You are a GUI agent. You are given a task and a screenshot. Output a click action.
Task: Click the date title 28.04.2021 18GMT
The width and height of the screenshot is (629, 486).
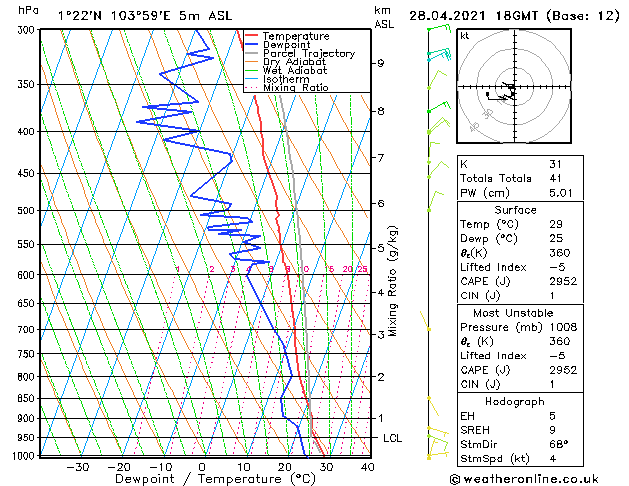514,15
